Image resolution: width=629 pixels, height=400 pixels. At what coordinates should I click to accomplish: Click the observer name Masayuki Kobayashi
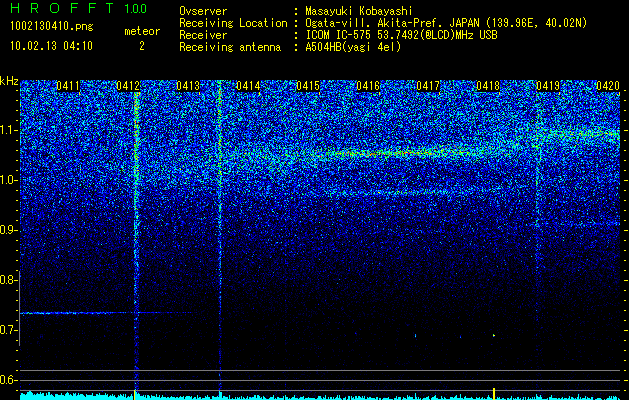(359, 11)
